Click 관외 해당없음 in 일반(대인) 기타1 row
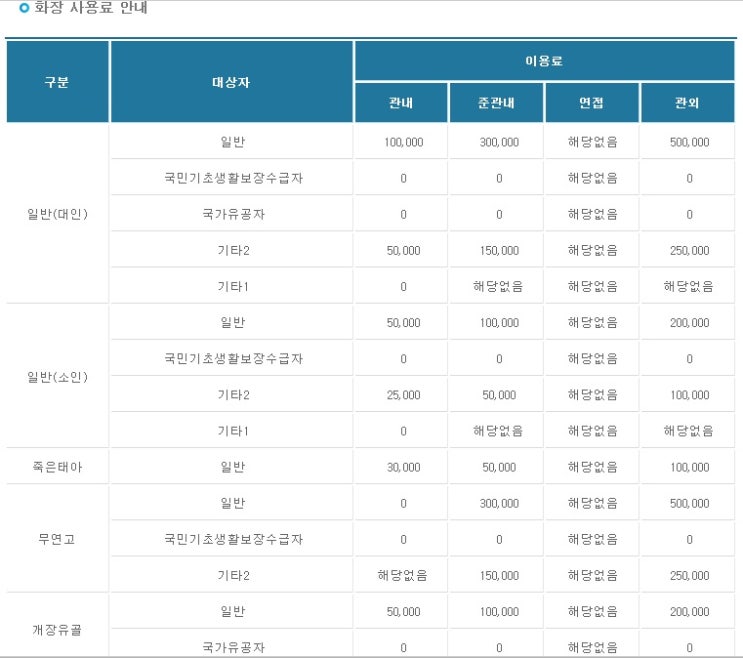The height and width of the screenshot is (658, 743). pyautogui.click(x=689, y=286)
